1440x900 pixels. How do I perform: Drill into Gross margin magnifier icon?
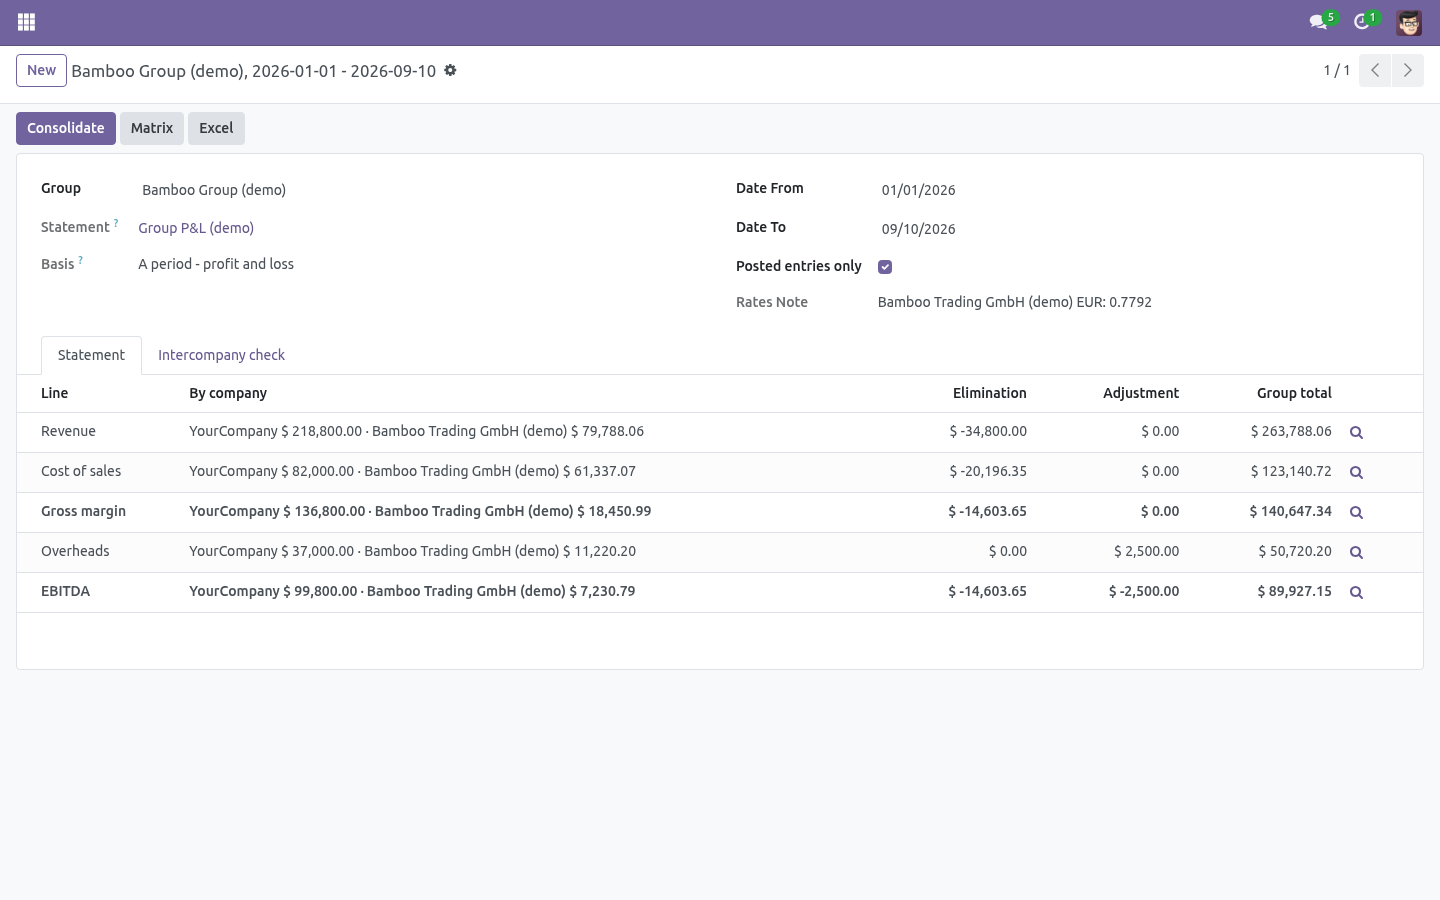(x=1356, y=512)
